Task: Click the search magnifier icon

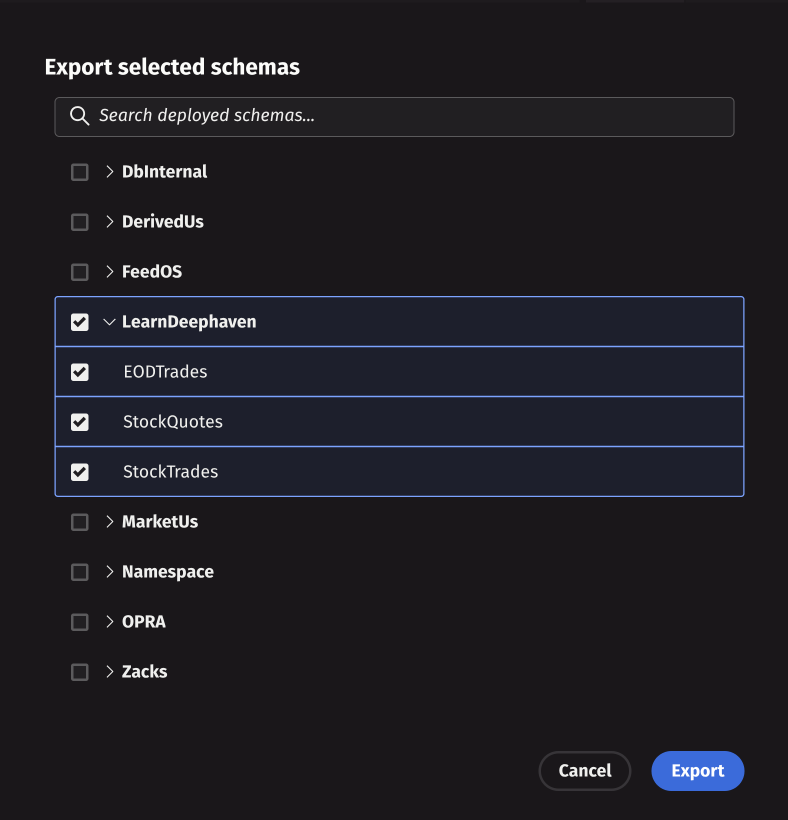Action: point(80,116)
